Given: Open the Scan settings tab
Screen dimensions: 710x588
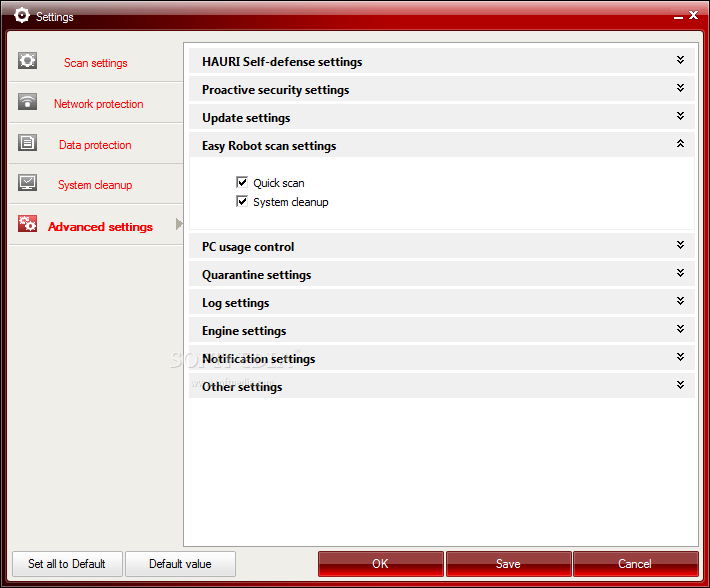Looking at the screenshot, I should 96,63.
